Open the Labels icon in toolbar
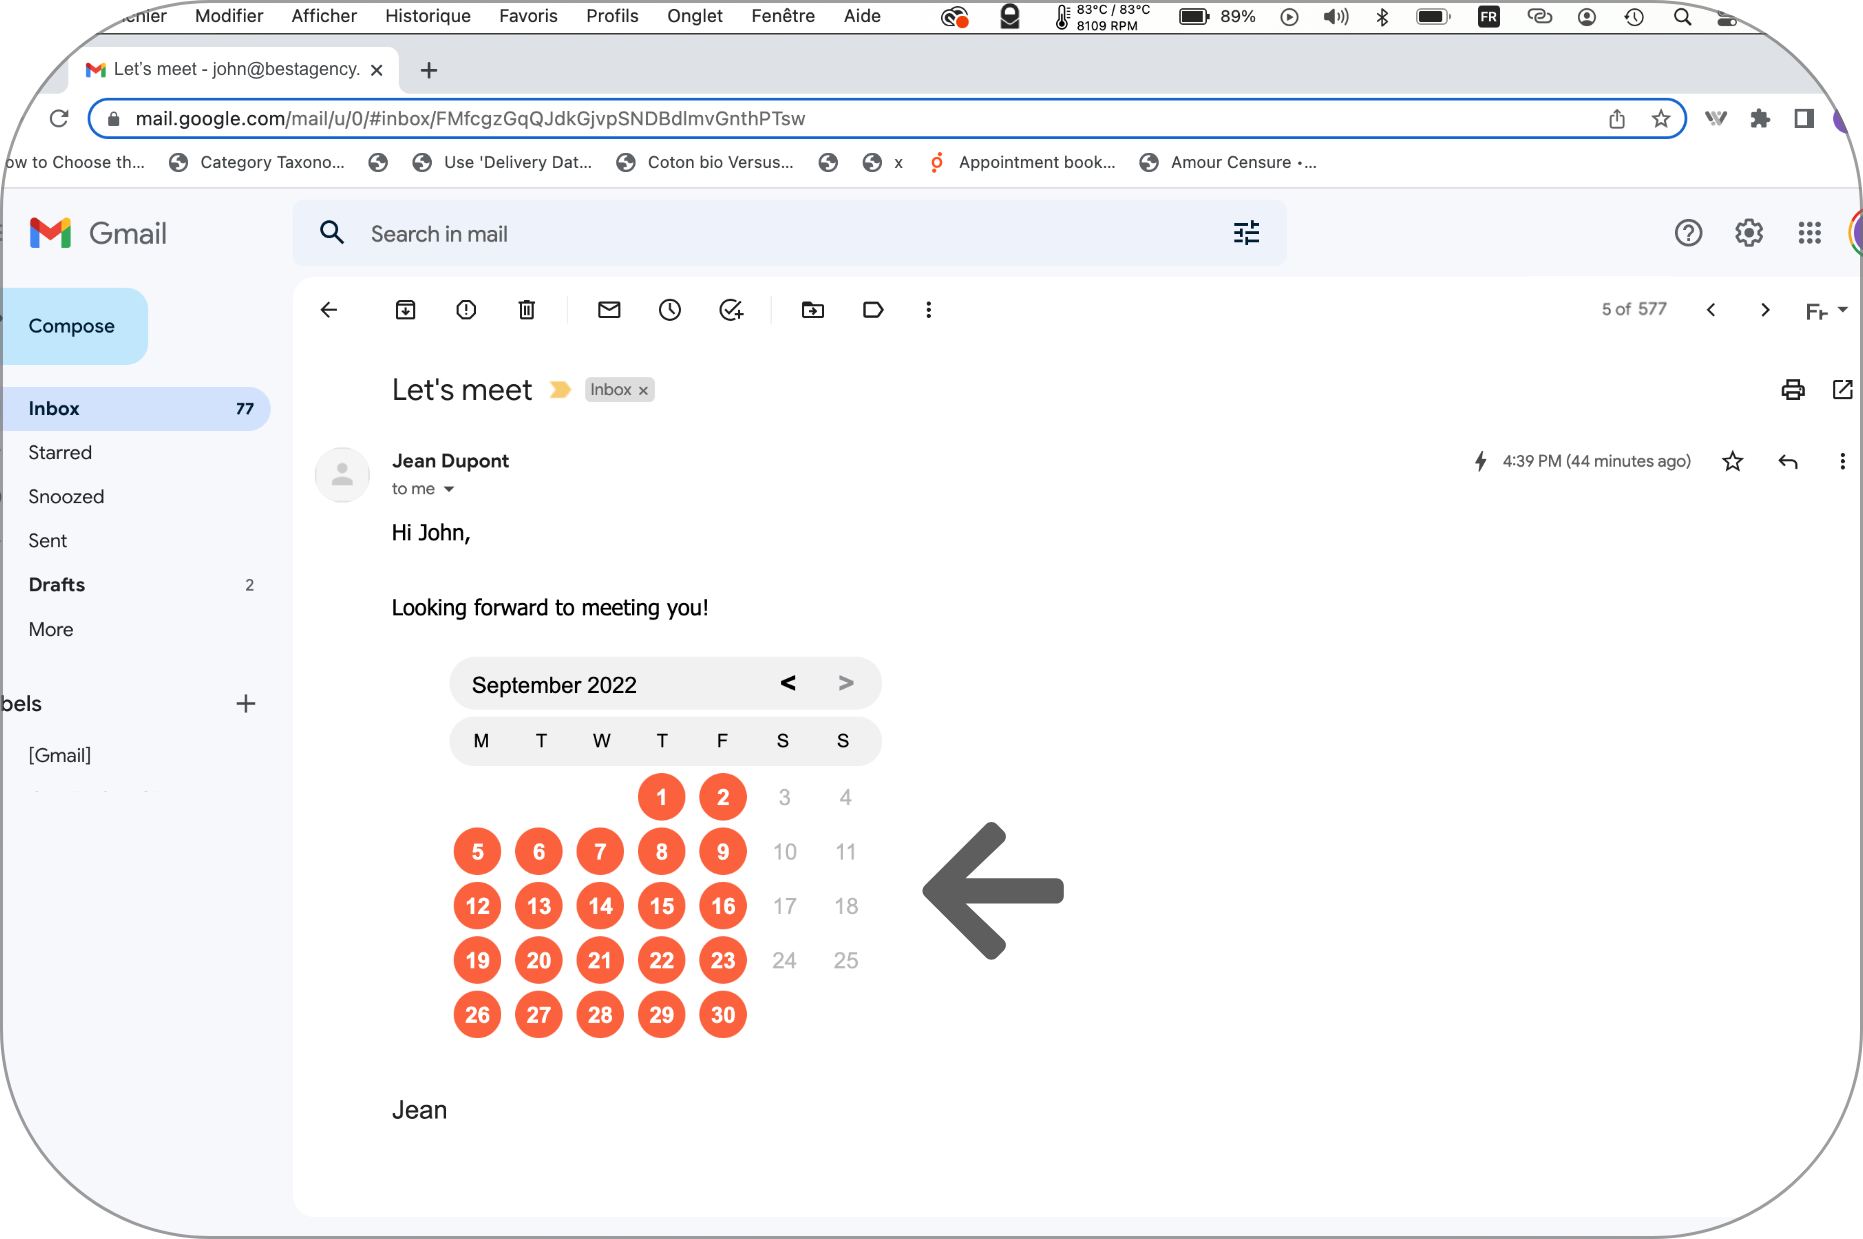This screenshot has height=1239, width=1863. click(x=873, y=310)
